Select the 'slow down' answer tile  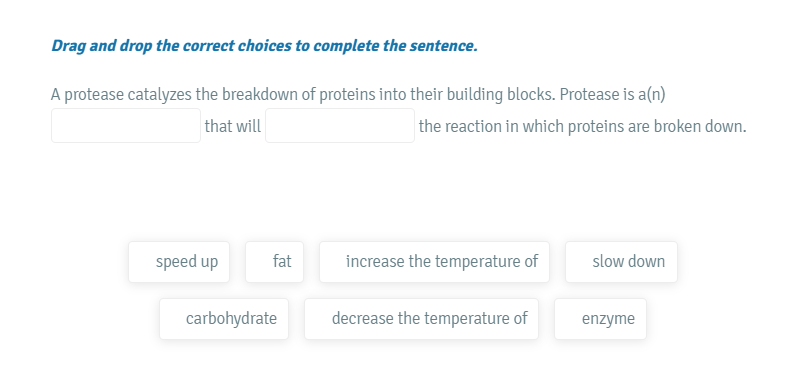pos(621,262)
